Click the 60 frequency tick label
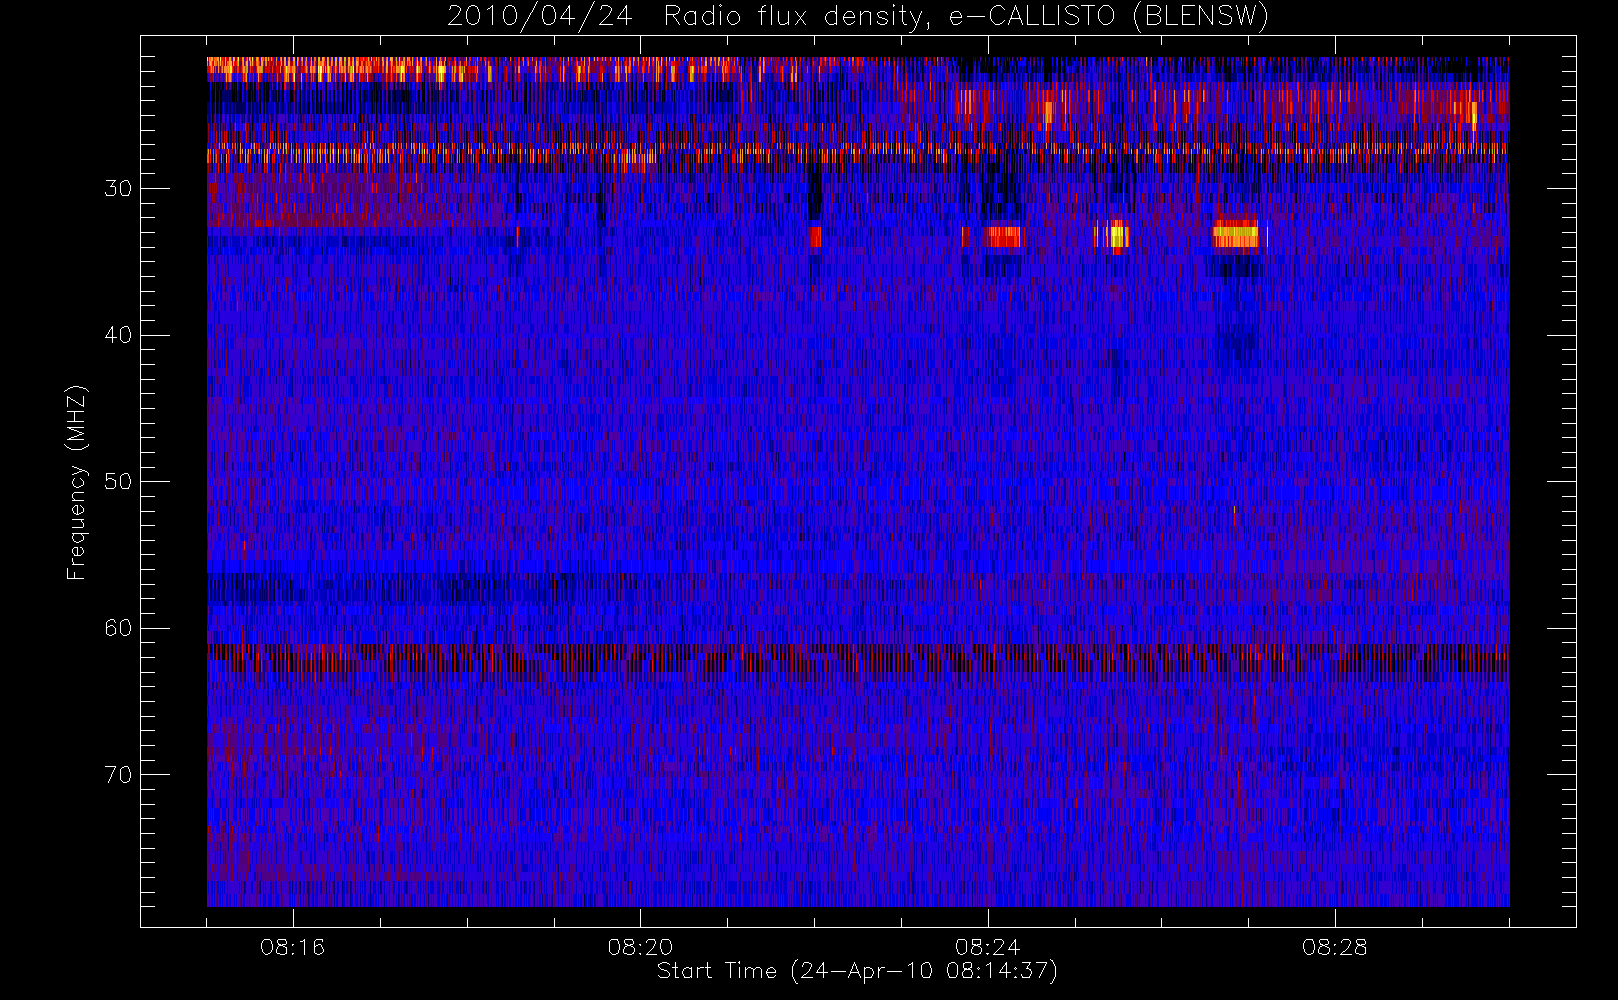The height and width of the screenshot is (1000, 1618). pyautogui.click(x=118, y=628)
